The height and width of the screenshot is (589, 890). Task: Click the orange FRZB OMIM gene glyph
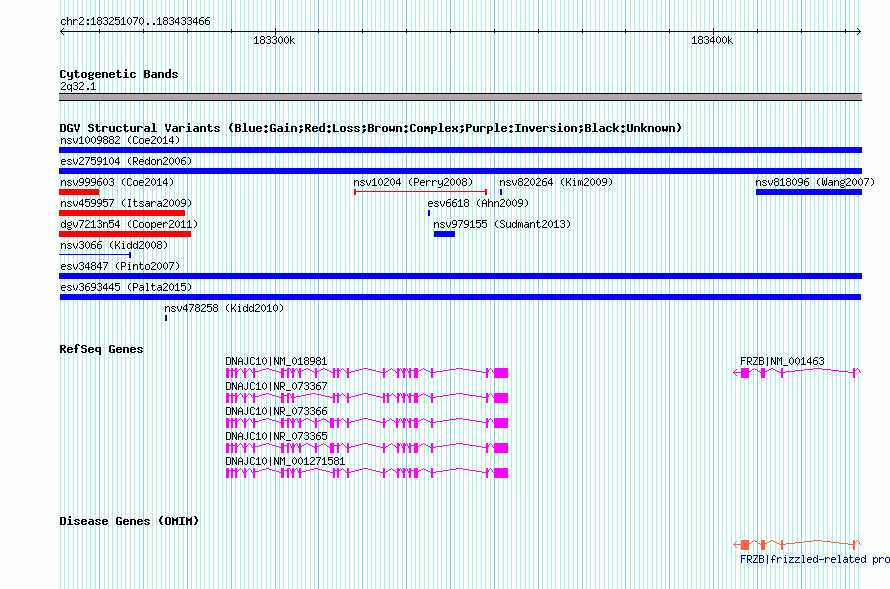click(797, 545)
